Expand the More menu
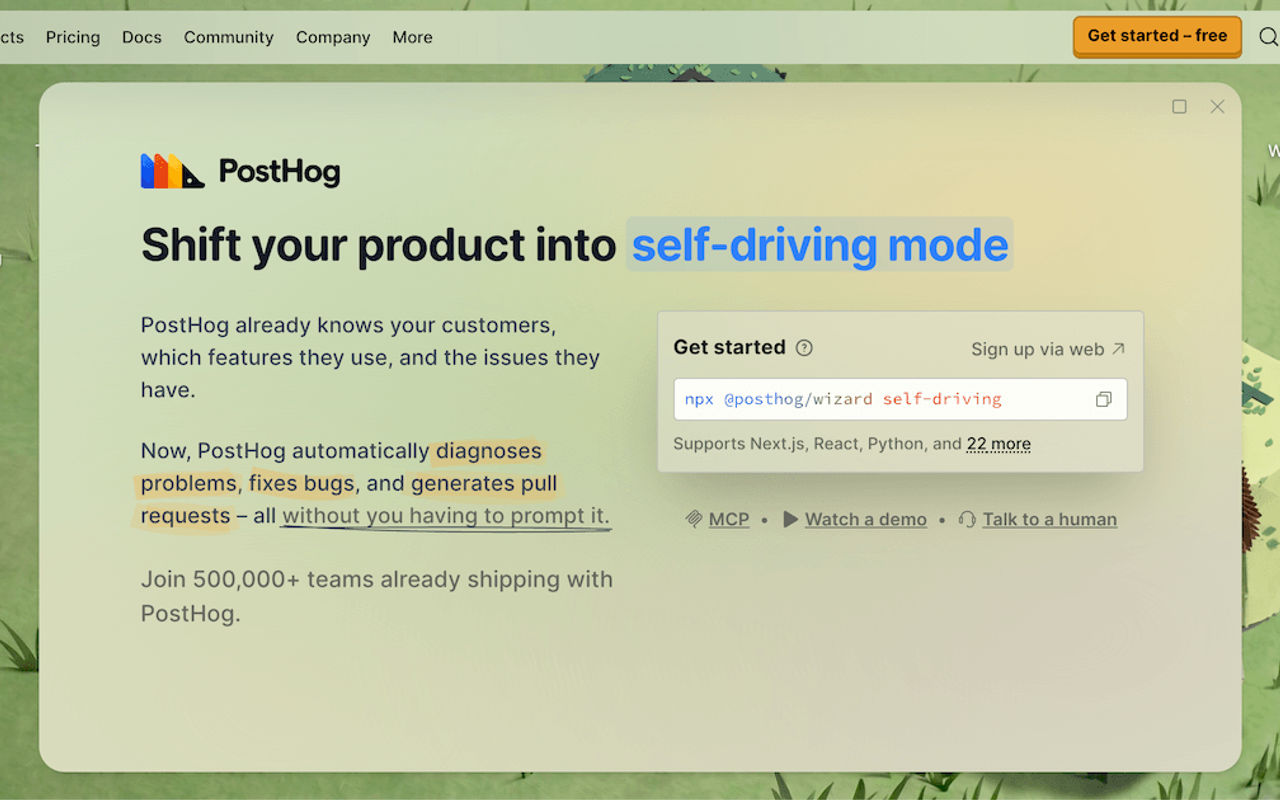This screenshot has height=800, width=1280. tap(413, 37)
